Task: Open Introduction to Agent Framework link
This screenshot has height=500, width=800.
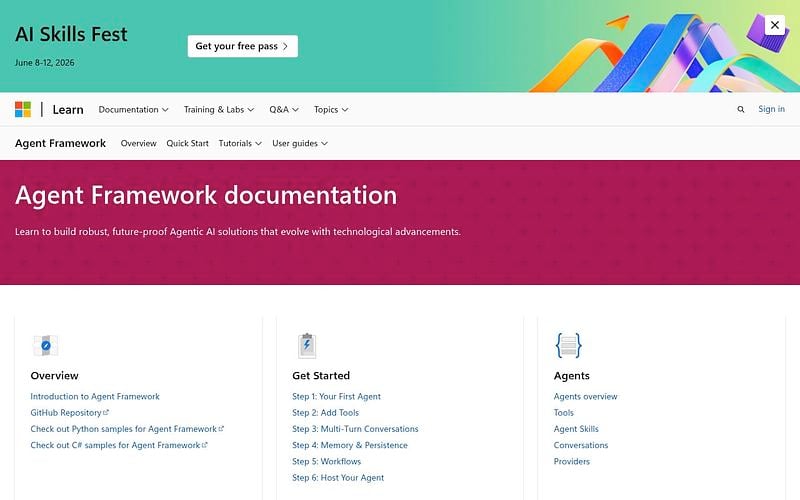Action: tap(95, 396)
